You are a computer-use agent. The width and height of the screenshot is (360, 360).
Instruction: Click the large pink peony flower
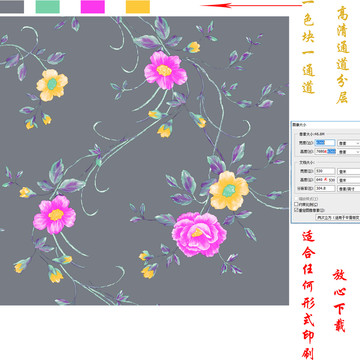point(199,234)
